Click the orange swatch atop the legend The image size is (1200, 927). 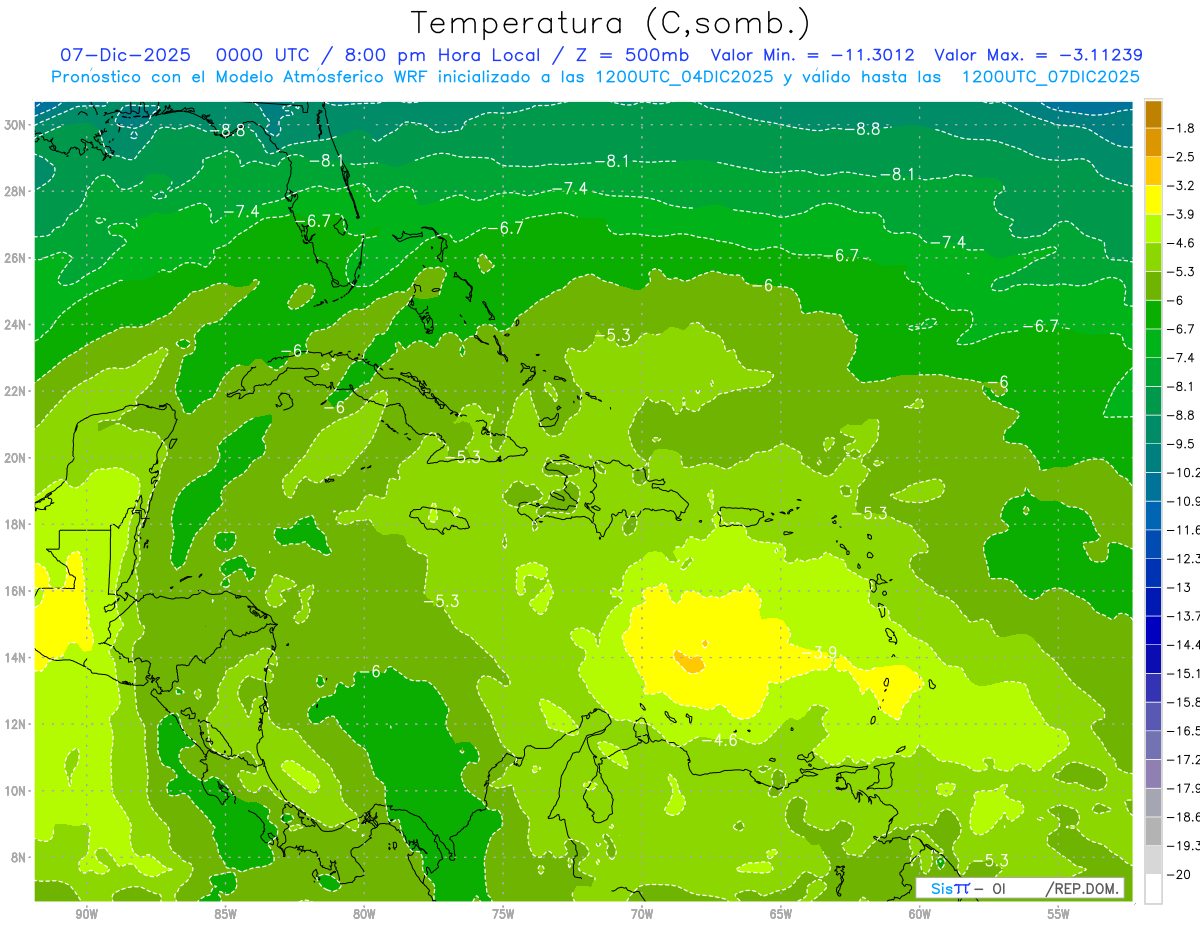[x=1153, y=114]
